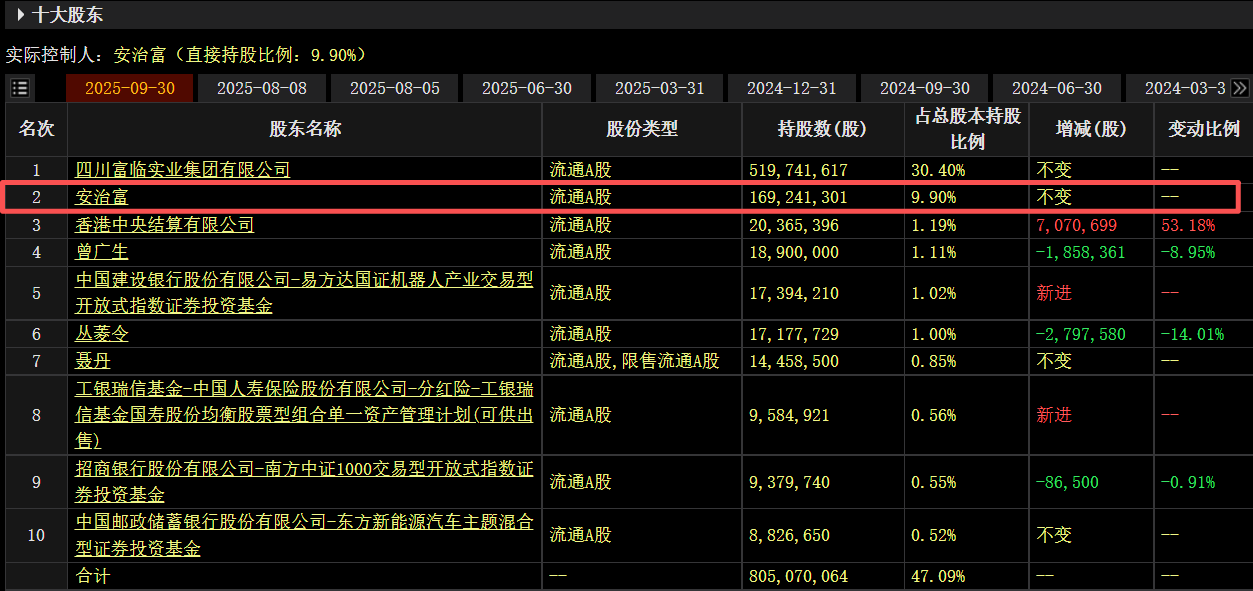Collapse the 十大股东 section triangle
Viewport: 1253px width, 591px height.
[20, 15]
